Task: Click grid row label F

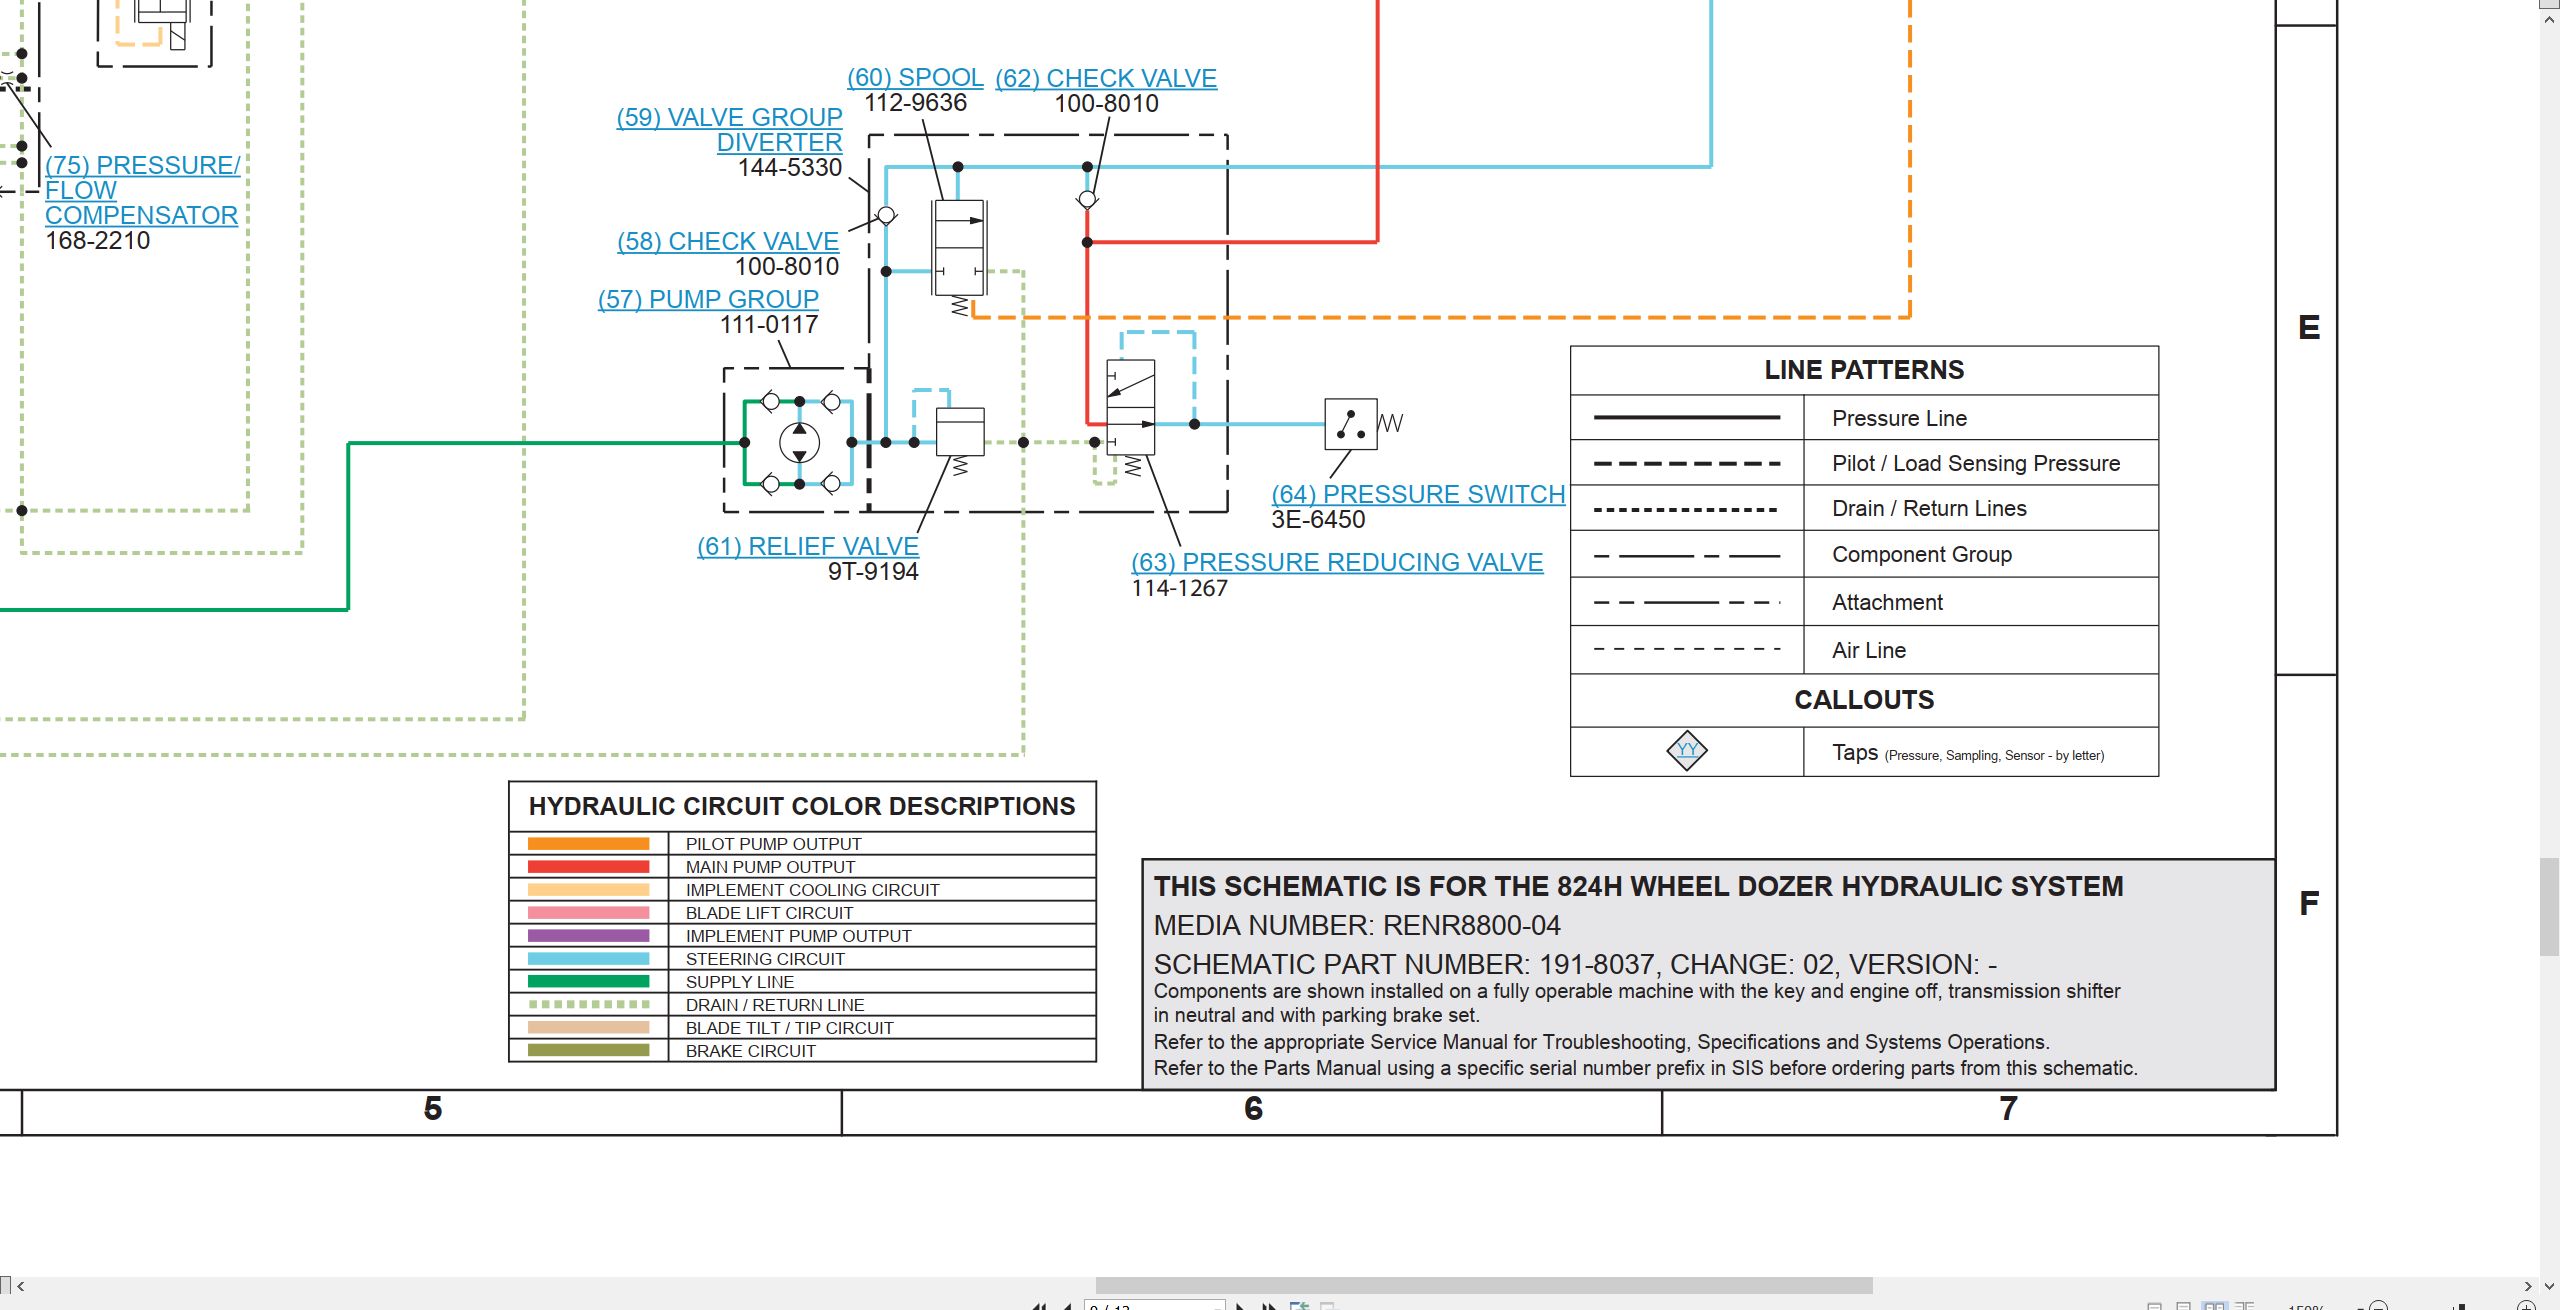Action: 2309,904
